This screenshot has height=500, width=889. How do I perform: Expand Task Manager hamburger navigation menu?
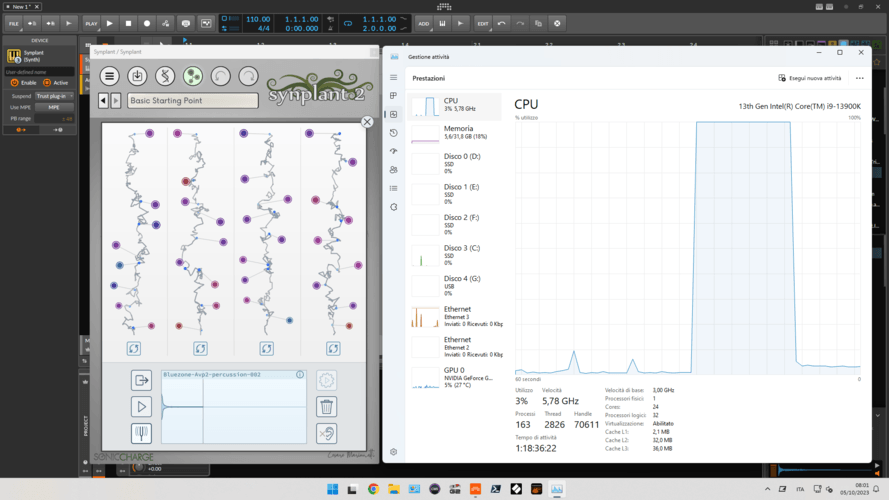point(393,78)
